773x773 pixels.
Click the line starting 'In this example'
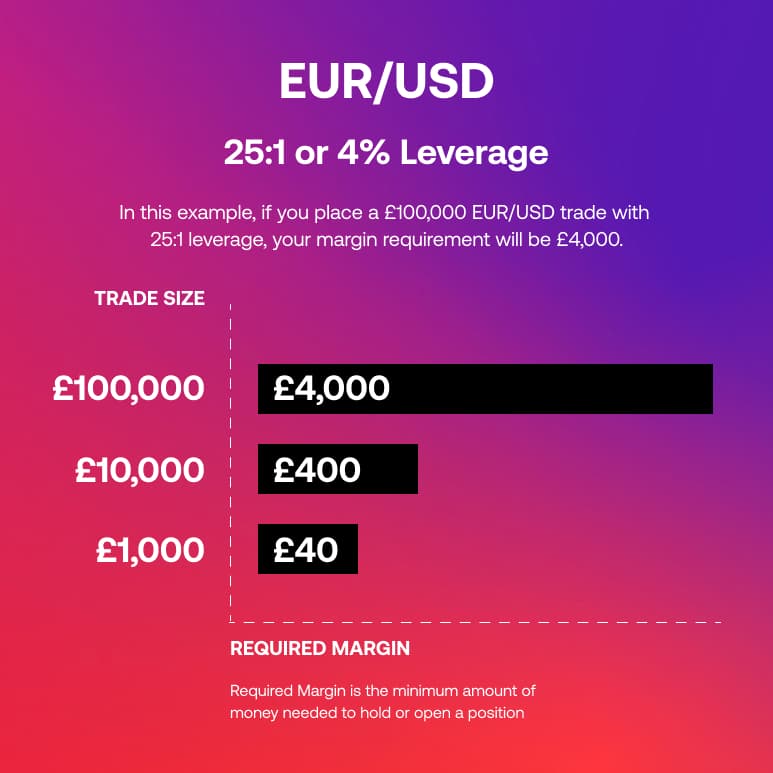click(x=385, y=213)
